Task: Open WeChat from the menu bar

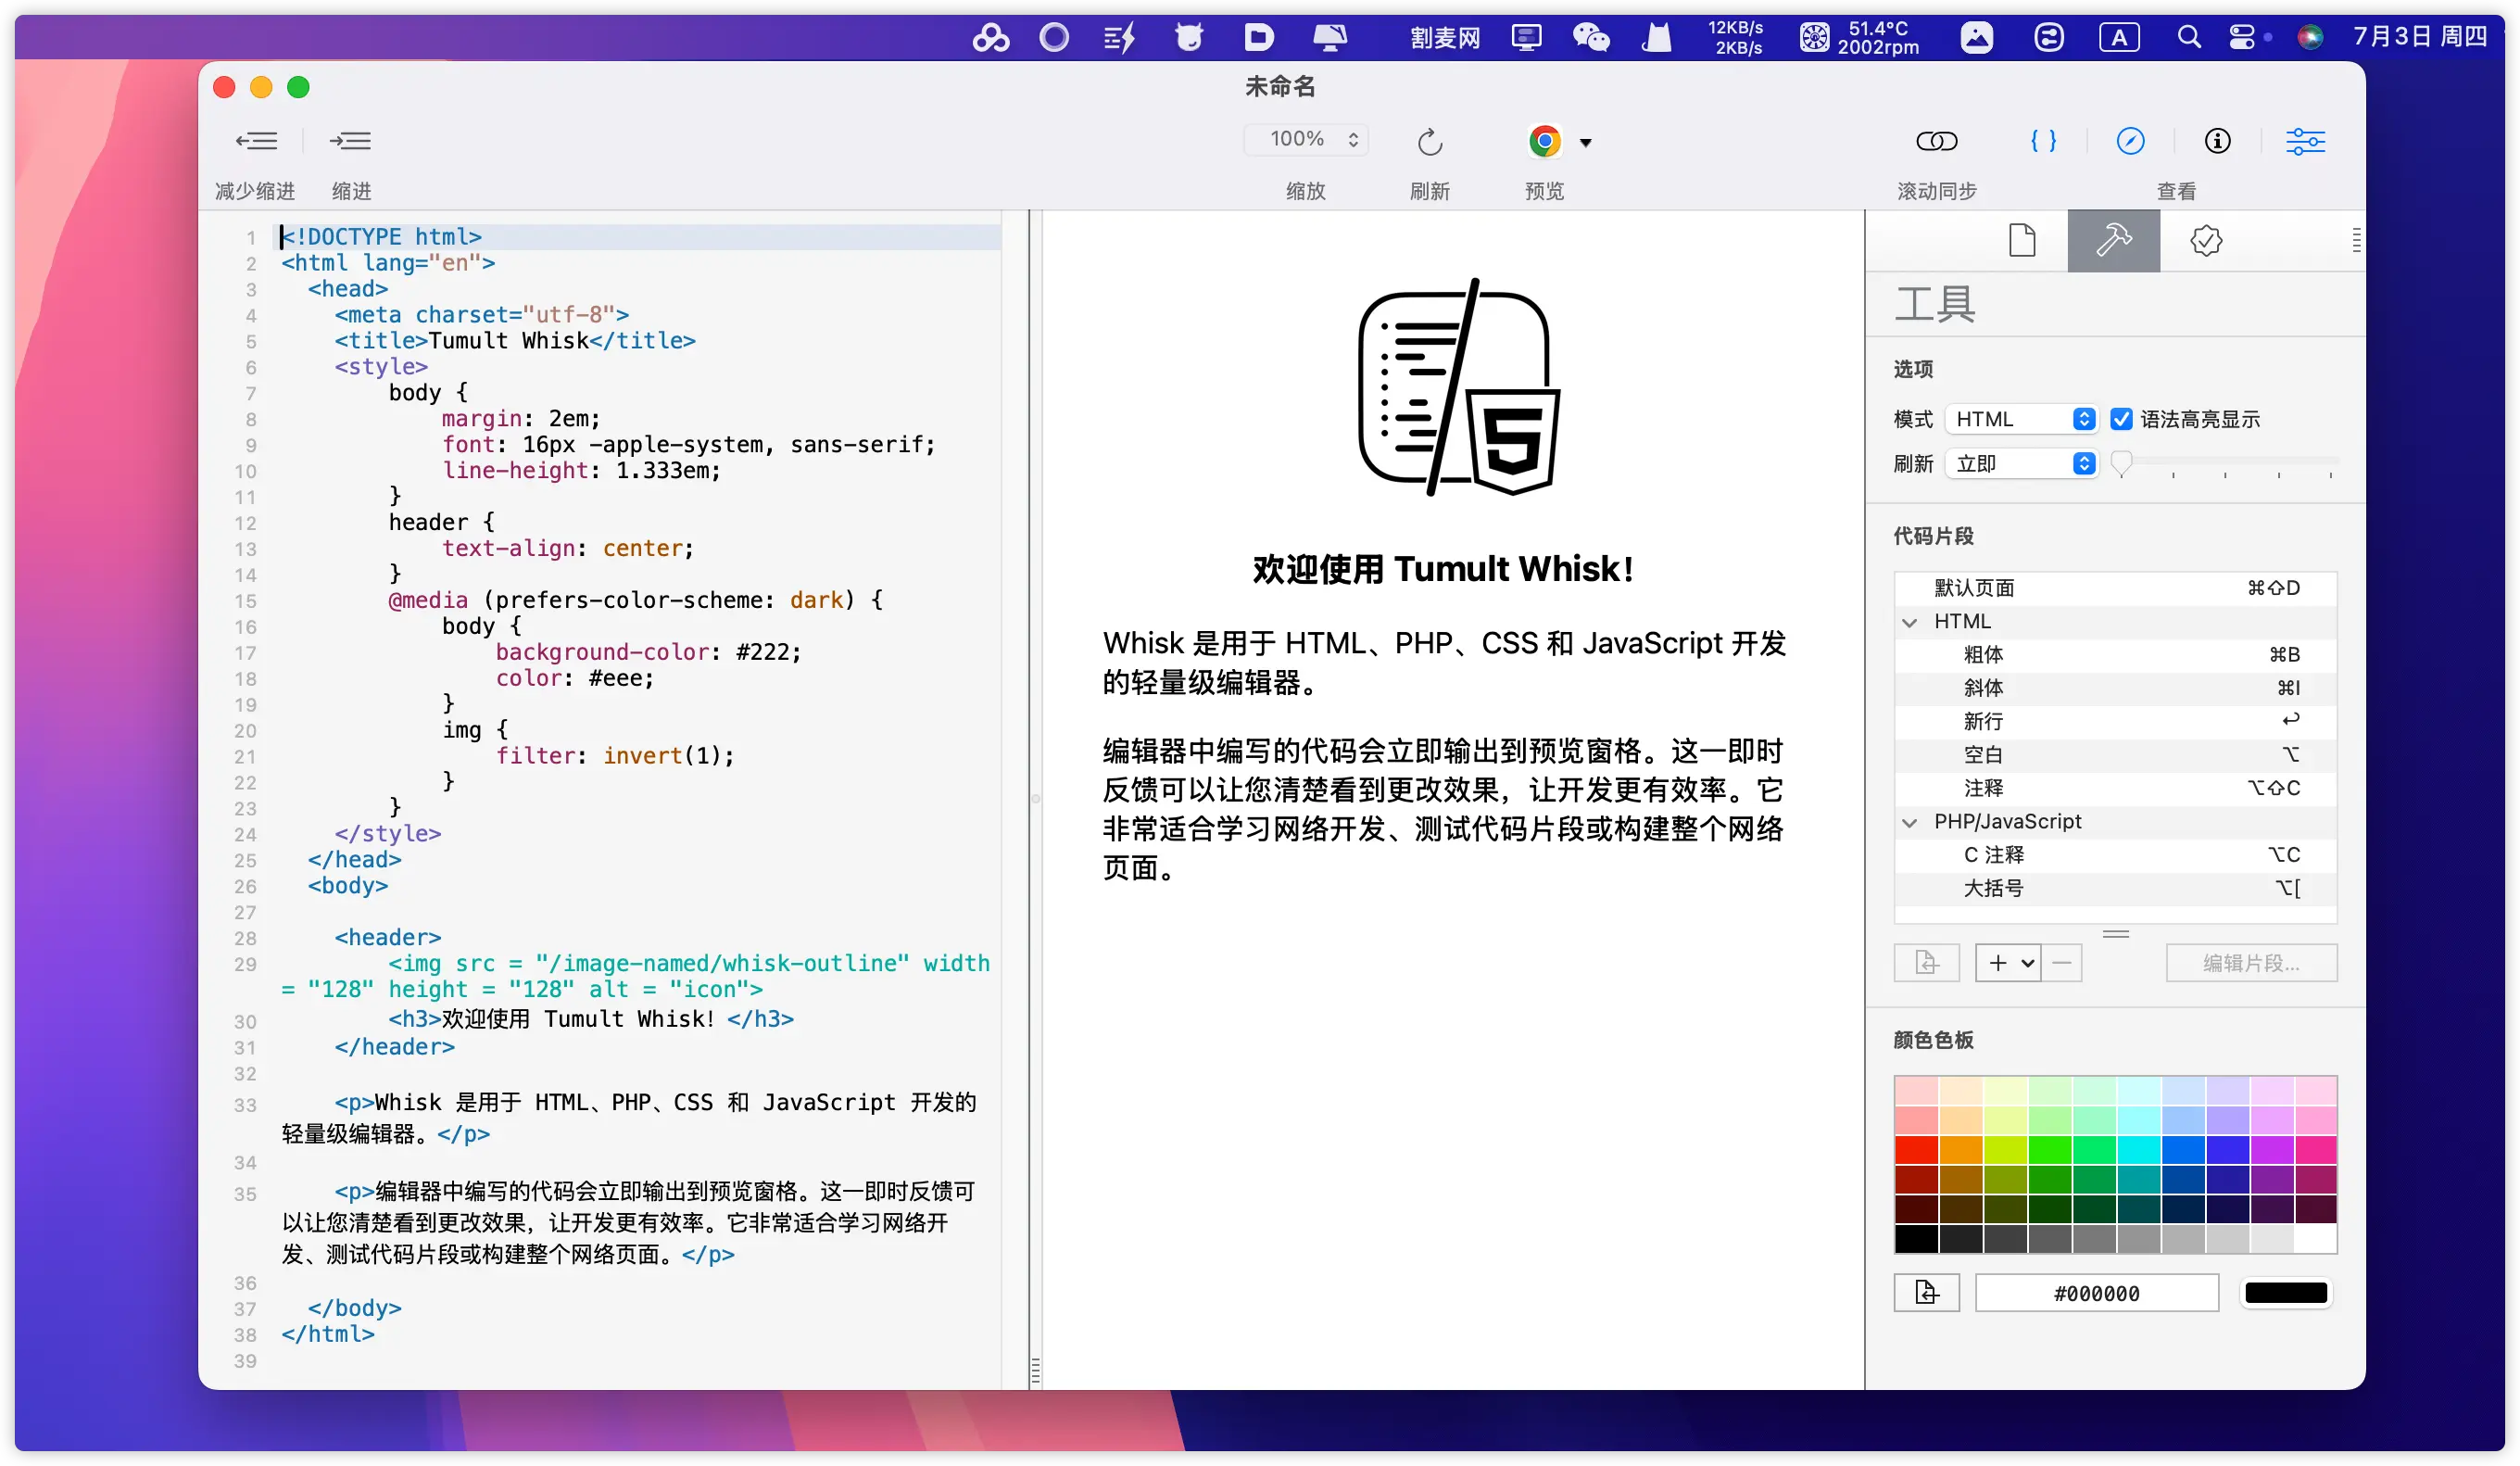Action: (1590, 38)
